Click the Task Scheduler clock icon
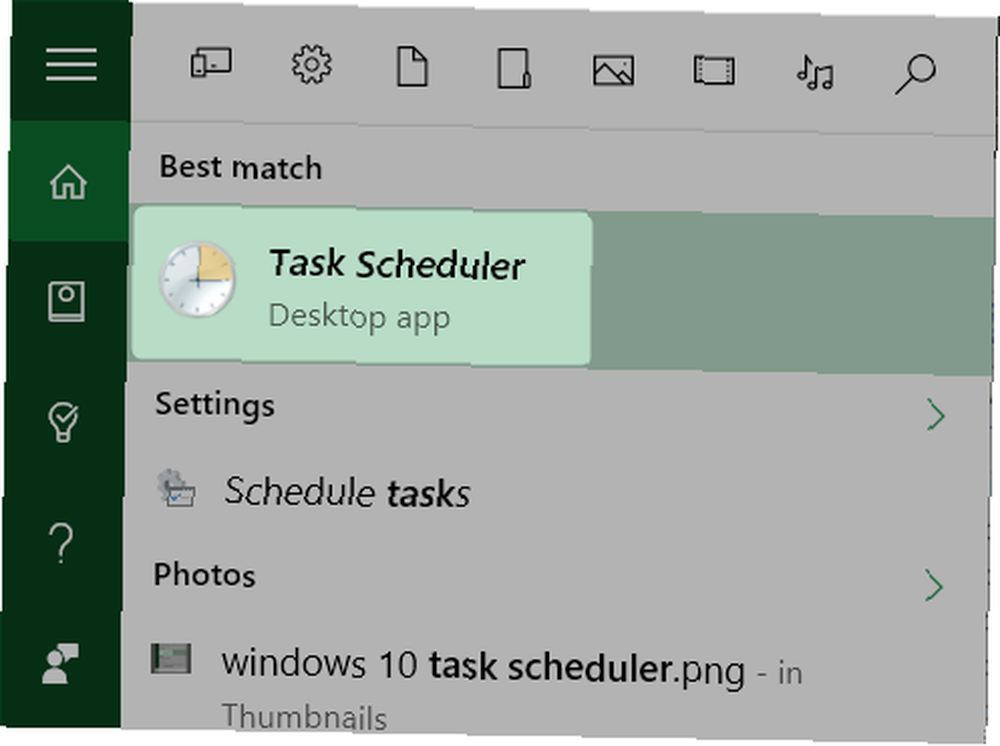This screenshot has height=746, width=1000. point(197,279)
